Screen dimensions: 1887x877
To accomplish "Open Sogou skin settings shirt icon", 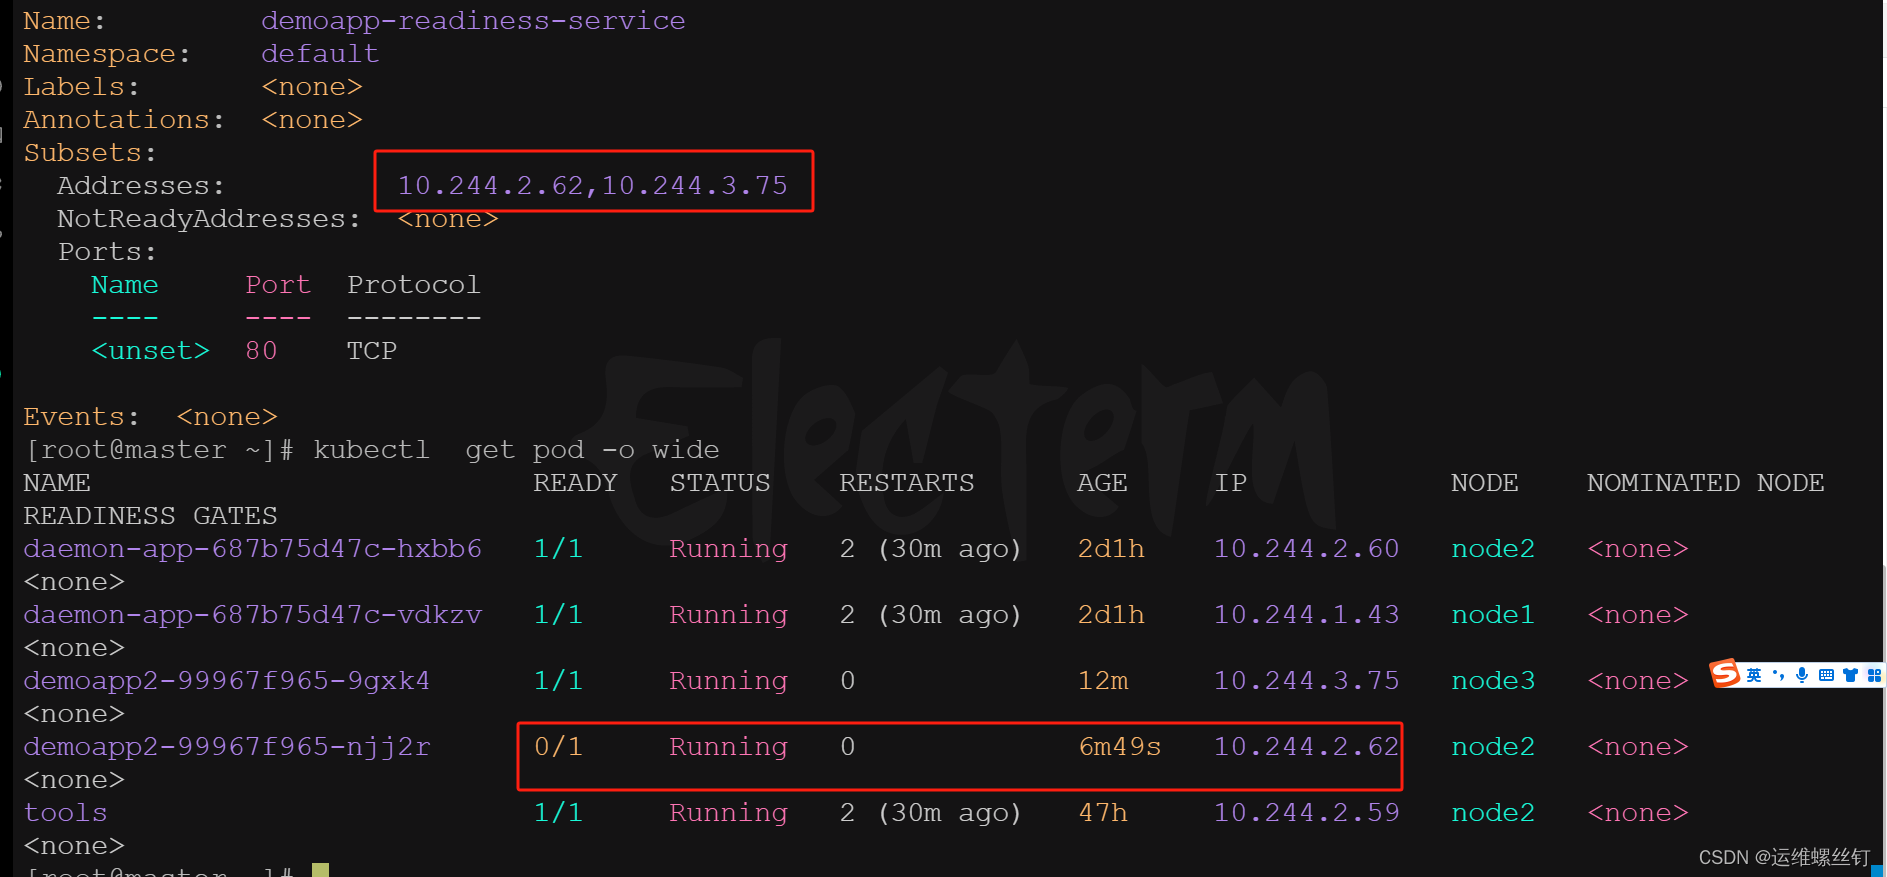I will click(1850, 676).
